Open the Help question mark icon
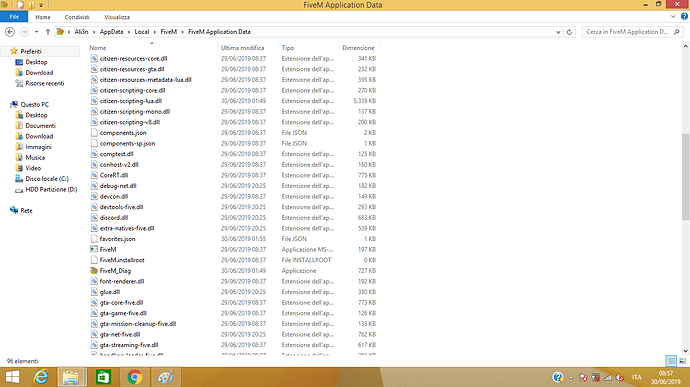This screenshot has height=387, width=690. tap(684, 17)
